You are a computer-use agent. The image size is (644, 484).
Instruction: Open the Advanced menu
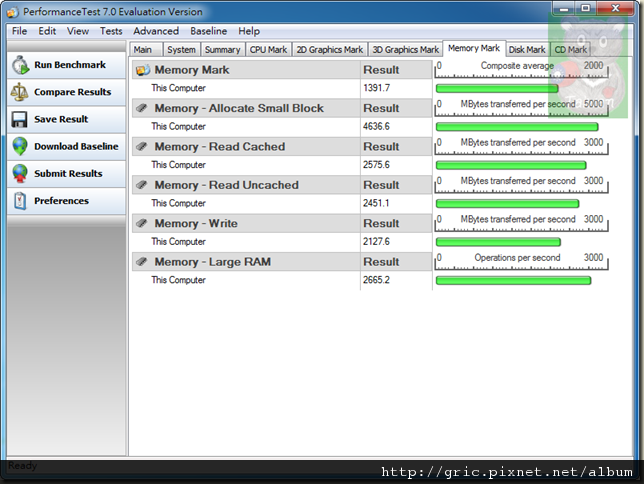[156, 31]
